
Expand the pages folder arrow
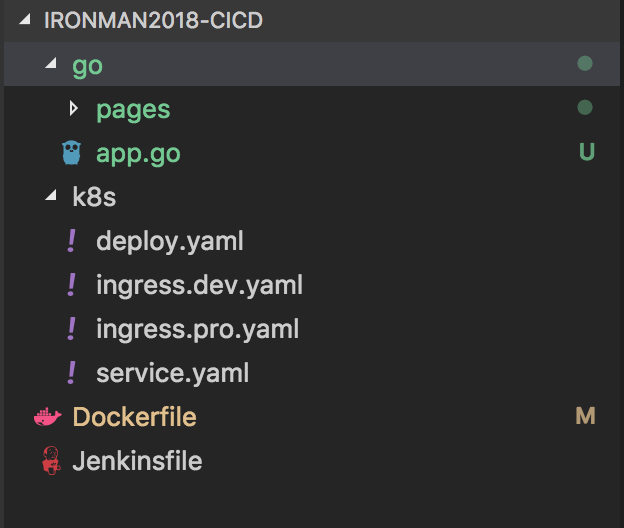(73, 108)
